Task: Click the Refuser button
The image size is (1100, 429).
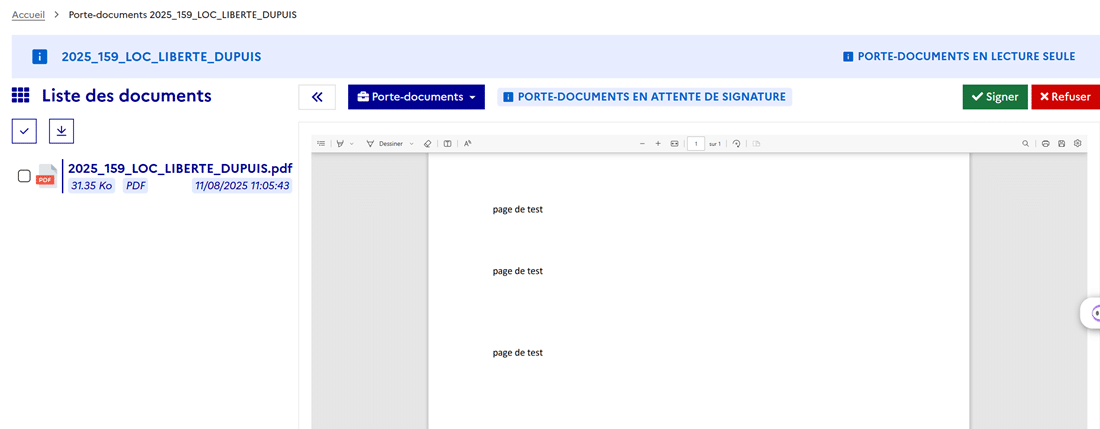Action: [x=1065, y=97]
